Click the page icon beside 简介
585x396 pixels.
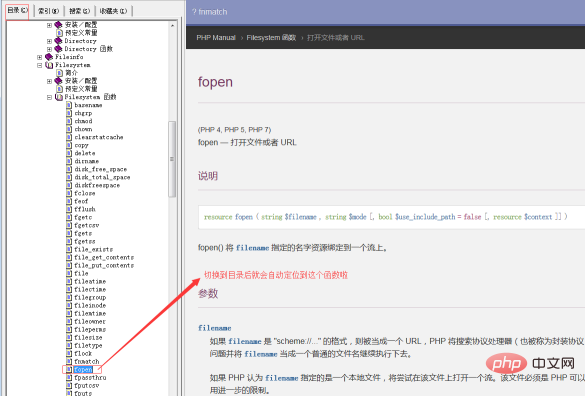click(x=59, y=73)
